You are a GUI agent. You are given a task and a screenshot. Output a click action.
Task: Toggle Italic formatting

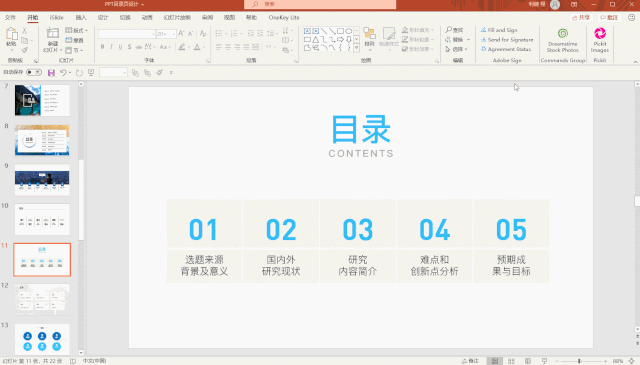tap(111, 47)
